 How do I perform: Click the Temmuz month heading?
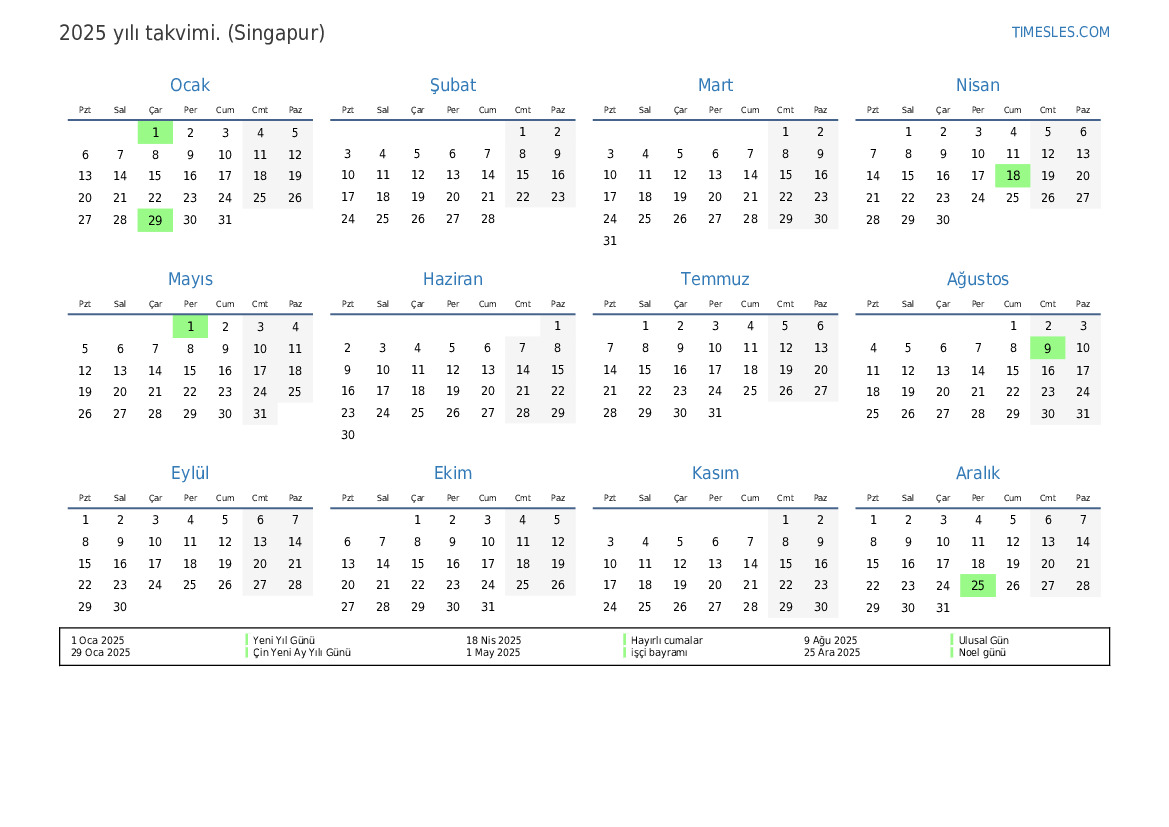[715, 279]
